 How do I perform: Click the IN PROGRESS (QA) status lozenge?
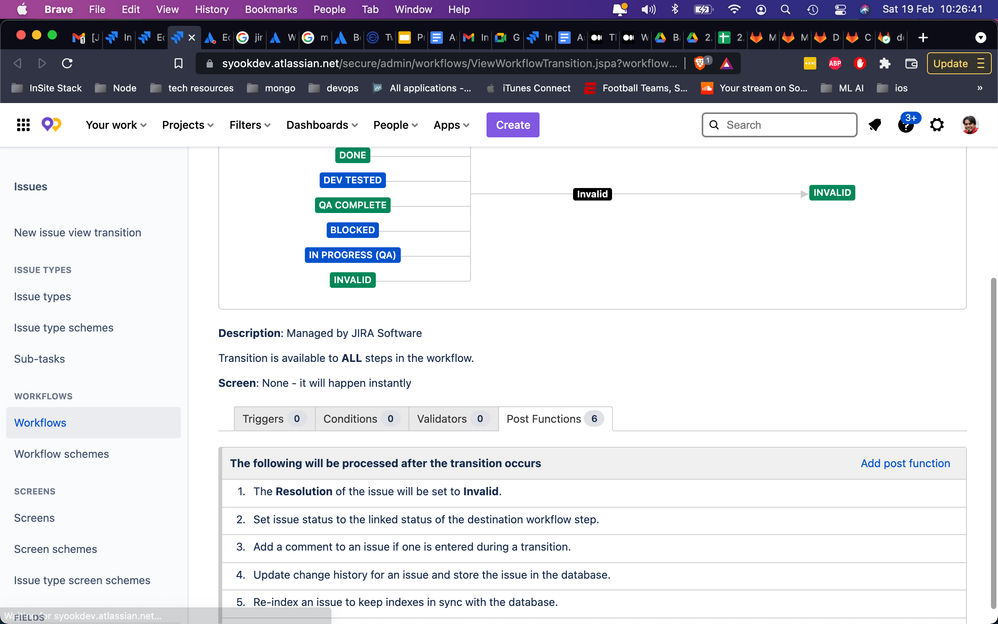point(353,255)
